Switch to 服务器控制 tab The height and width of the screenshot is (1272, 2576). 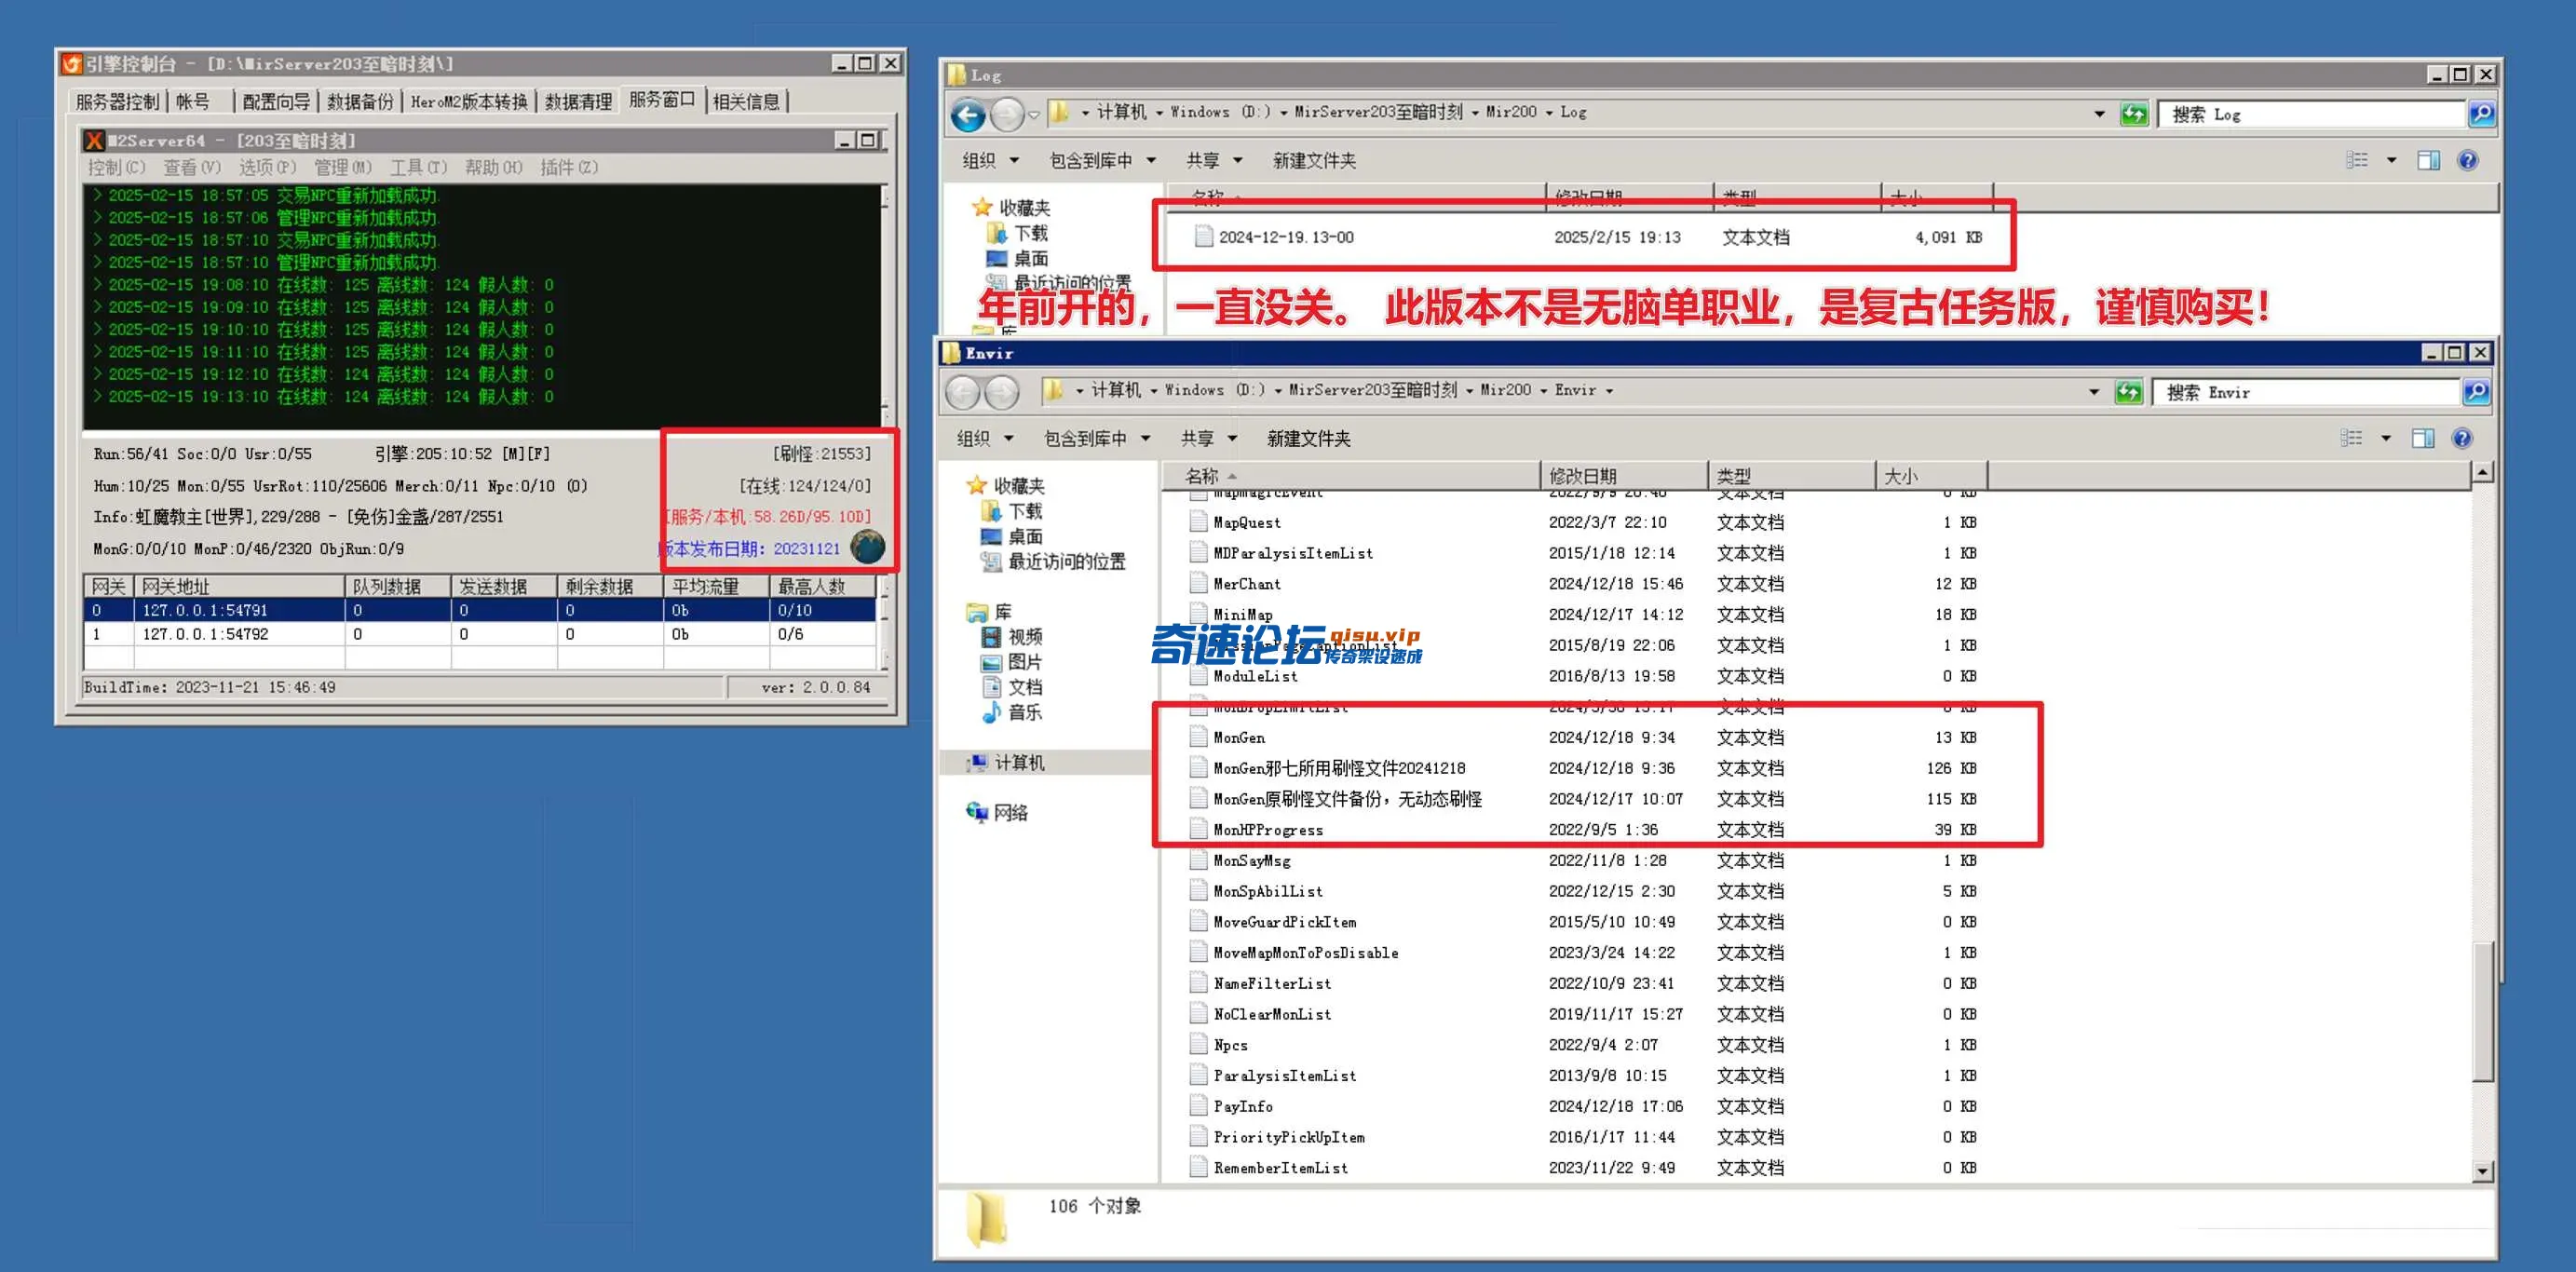[117, 102]
